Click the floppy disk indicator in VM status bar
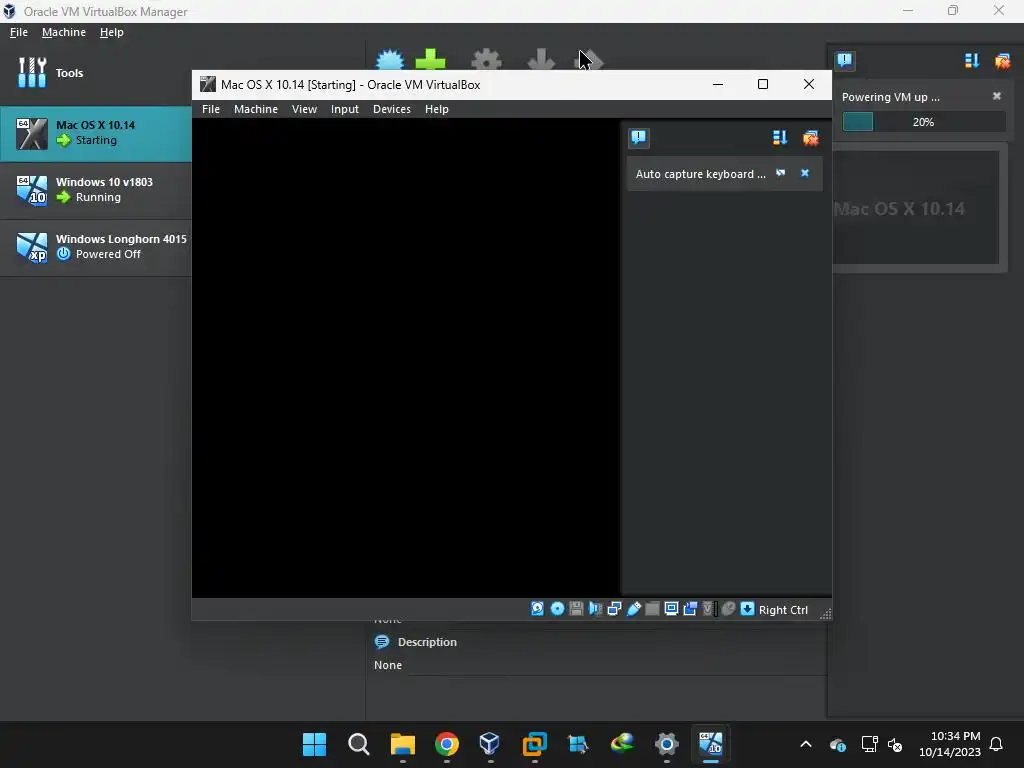 coord(576,609)
